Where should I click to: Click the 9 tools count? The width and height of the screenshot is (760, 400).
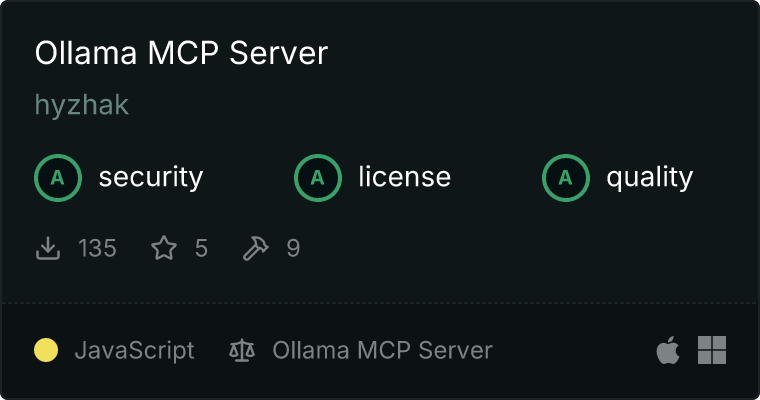293,248
